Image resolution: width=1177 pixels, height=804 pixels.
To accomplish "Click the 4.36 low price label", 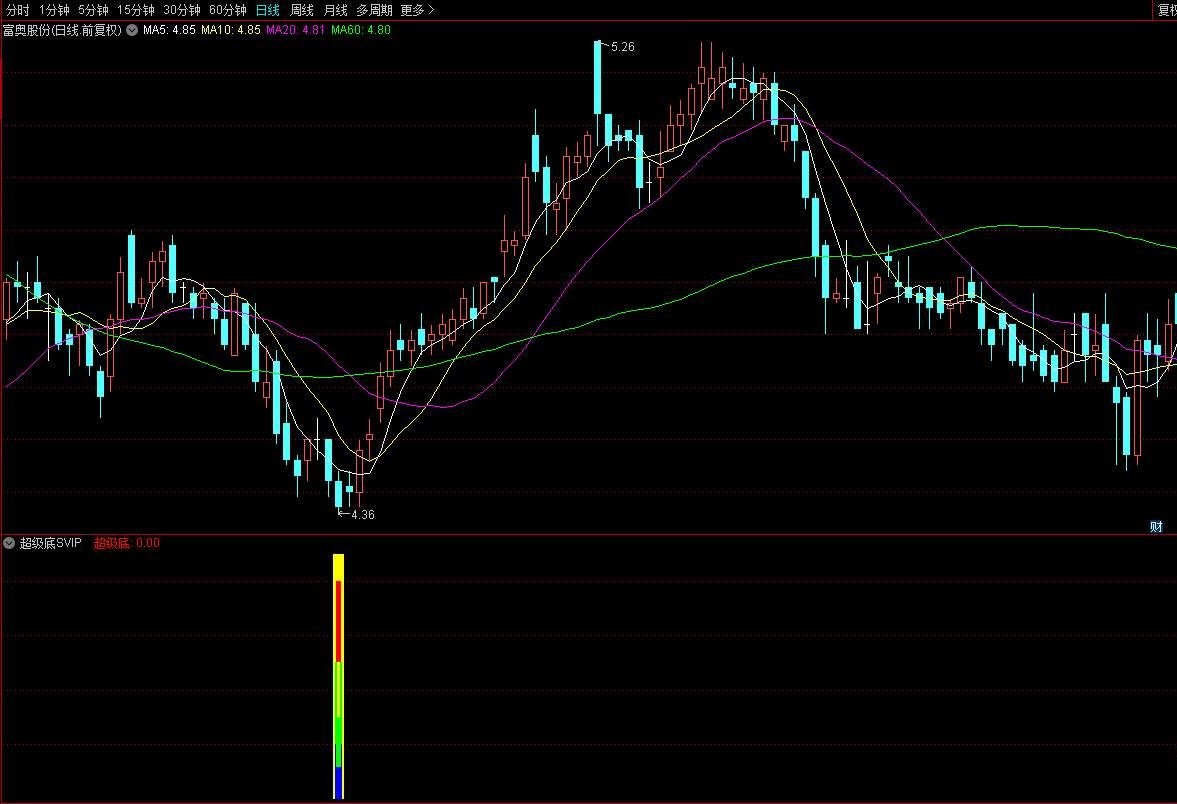I will (x=363, y=514).
